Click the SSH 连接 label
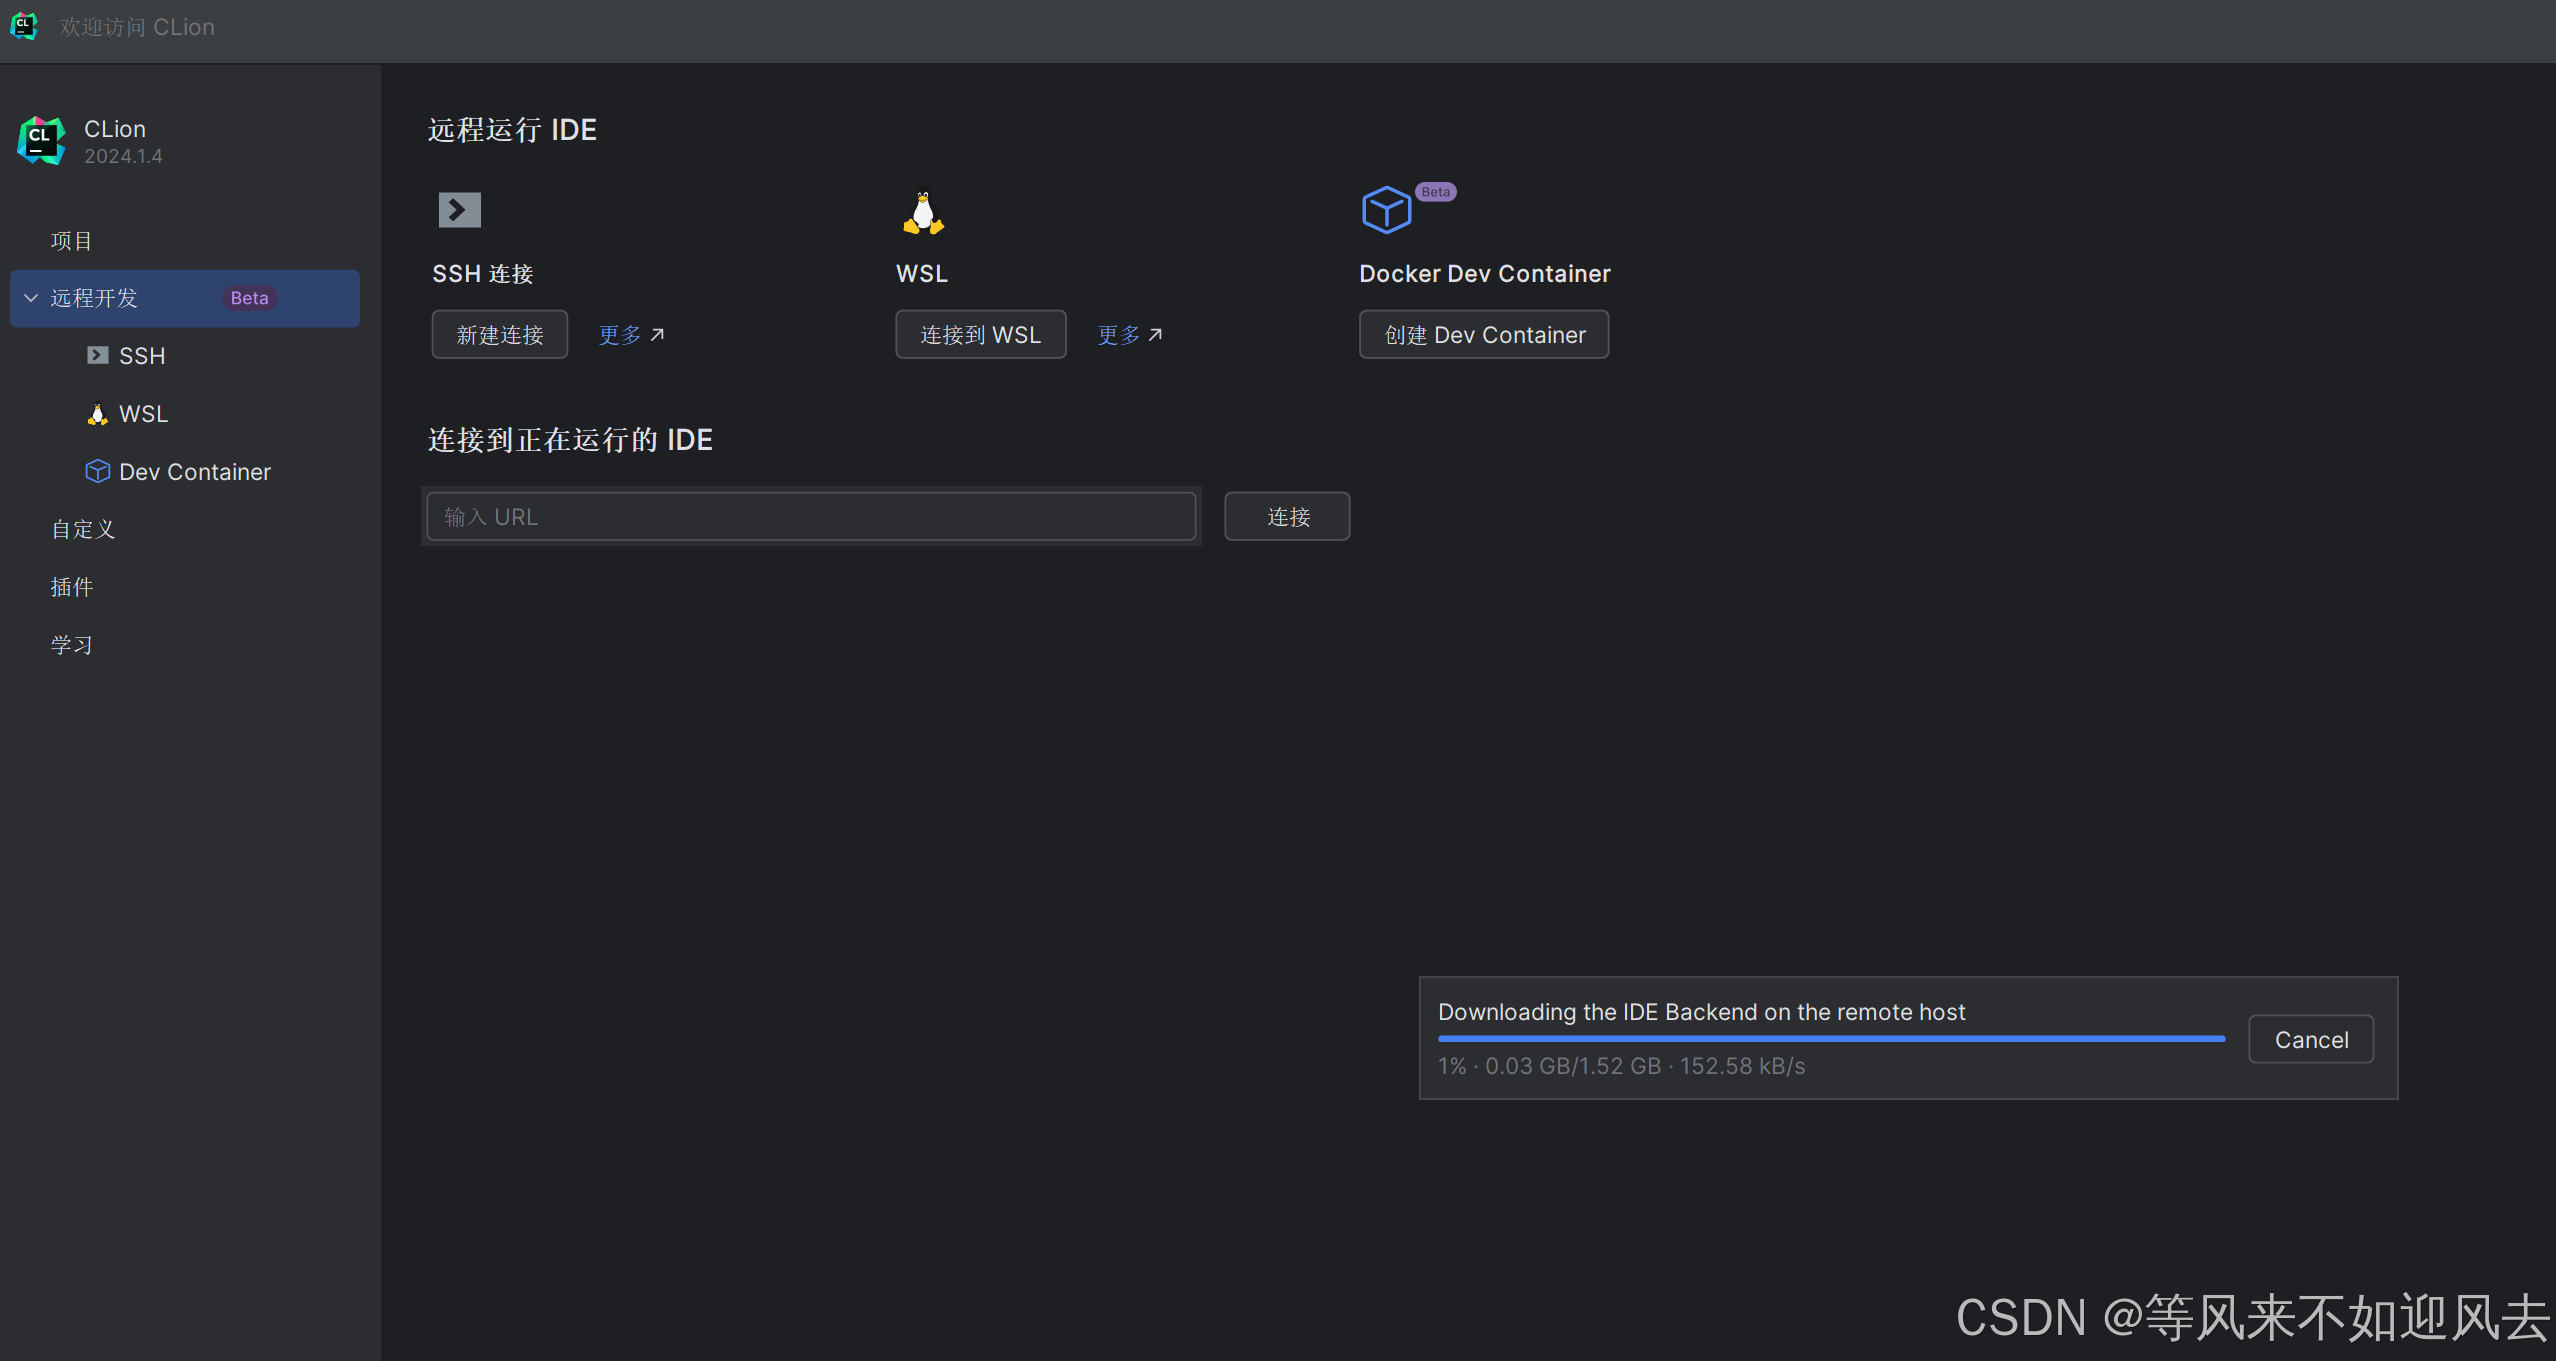 (x=483, y=274)
